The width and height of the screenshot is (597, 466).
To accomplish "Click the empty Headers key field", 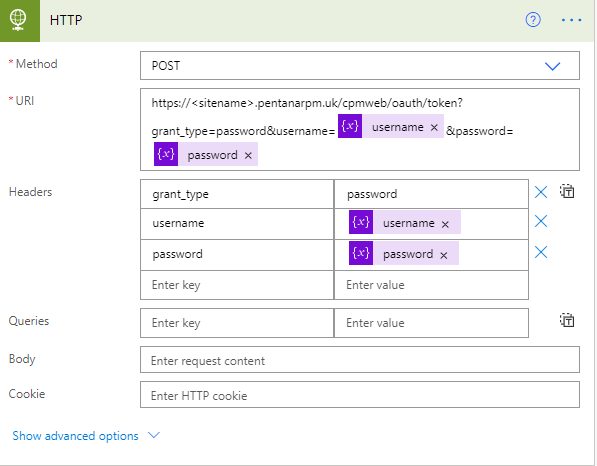I will [x=237, y=285].
